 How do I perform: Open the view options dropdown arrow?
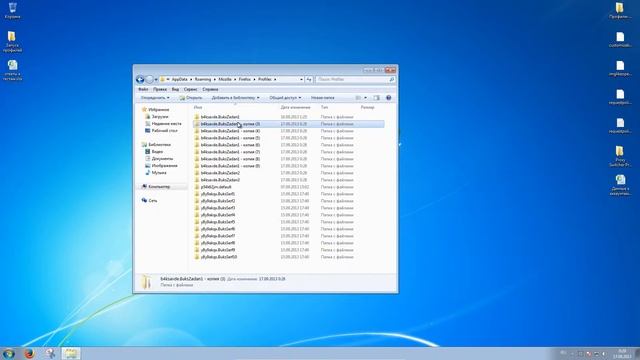tap(365, 98)
